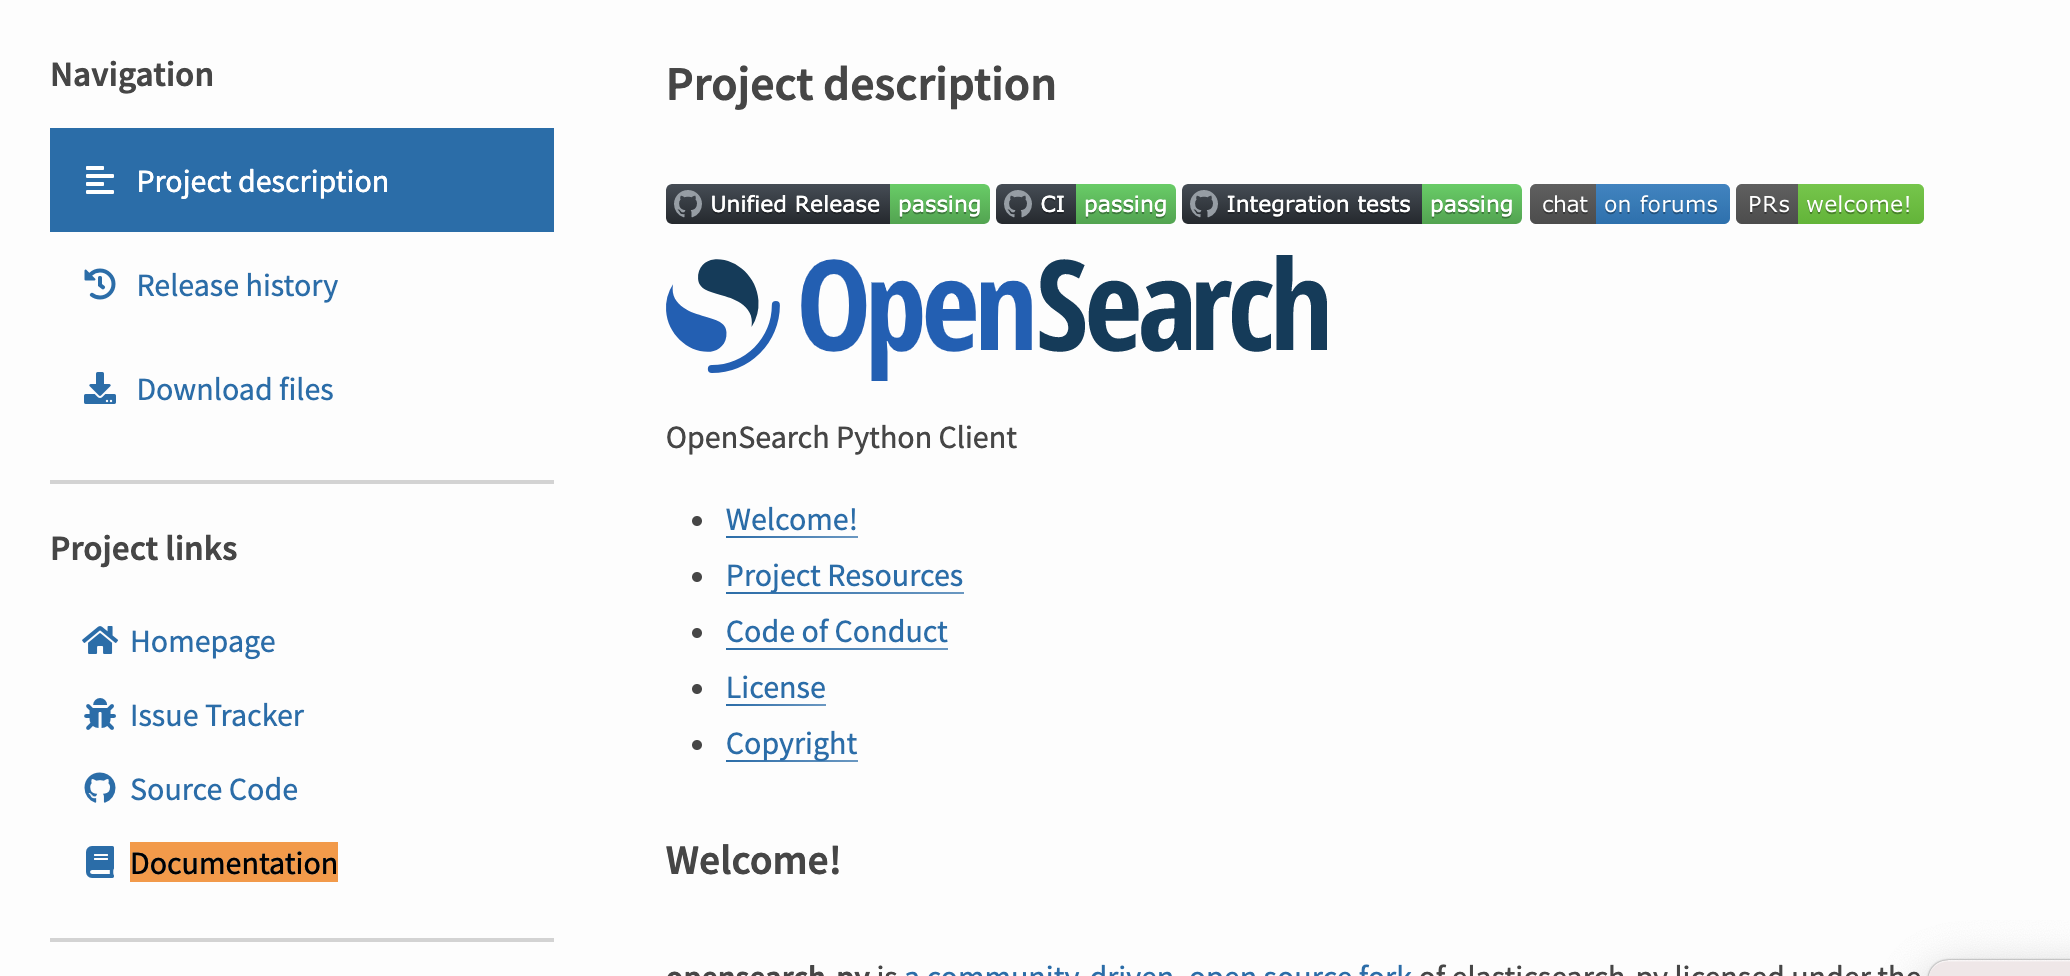Image resolution: width=2070 pixels, height=976 pixels.
Task: Click the GitHub octocat icon next to Source Code
Action: pyautogui.click(x=101, y=789)
